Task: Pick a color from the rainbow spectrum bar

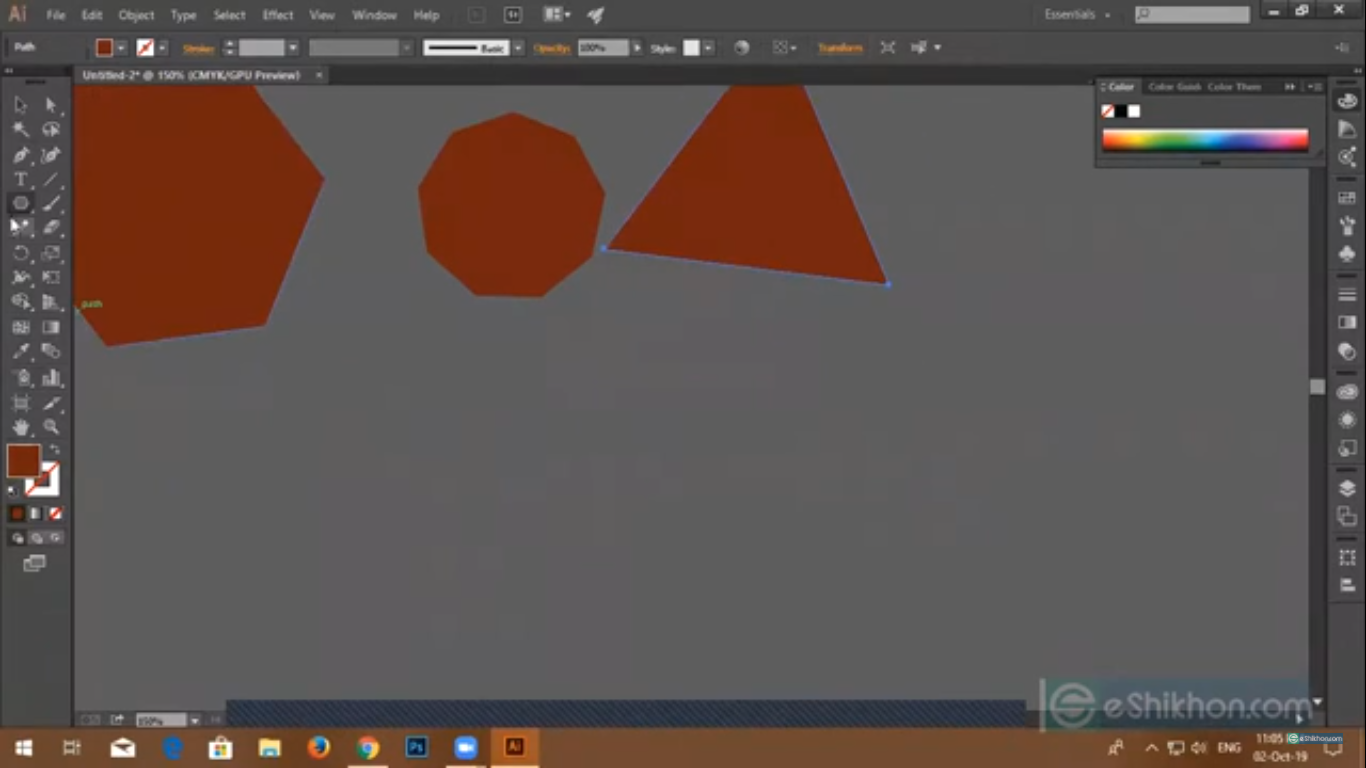Action: [1200, 139]
